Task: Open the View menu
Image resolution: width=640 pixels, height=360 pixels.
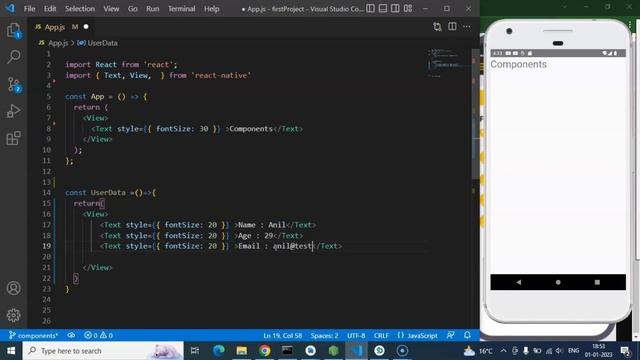Action: 111,9
